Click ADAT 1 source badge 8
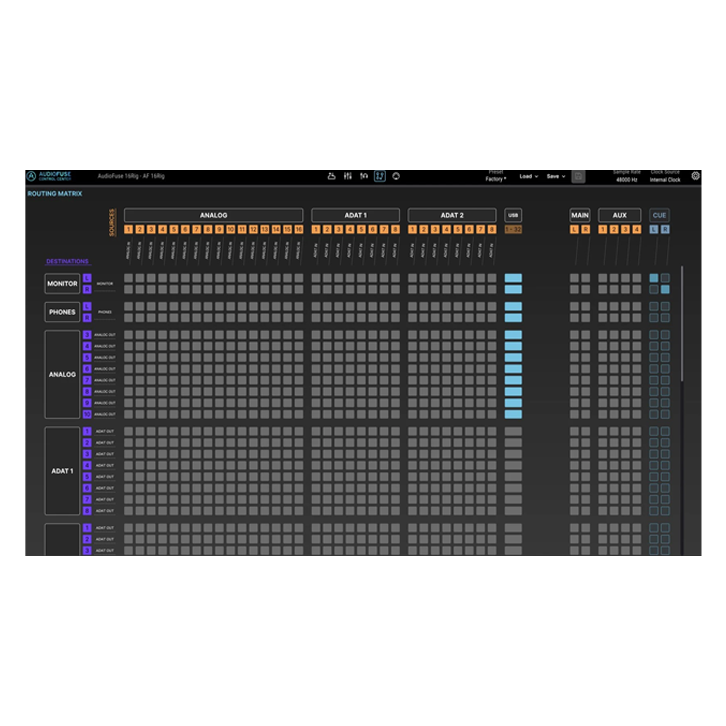Screen dimensions: 726x726 pyautogui.click(x=395, y=229)
